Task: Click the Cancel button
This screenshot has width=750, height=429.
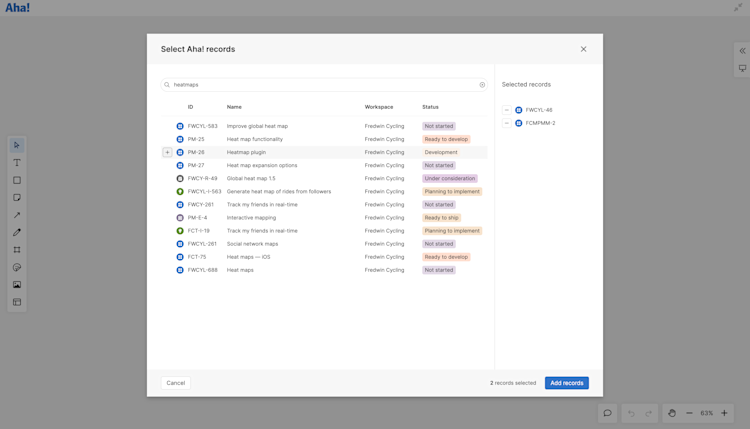Action: tap(176, 383)
